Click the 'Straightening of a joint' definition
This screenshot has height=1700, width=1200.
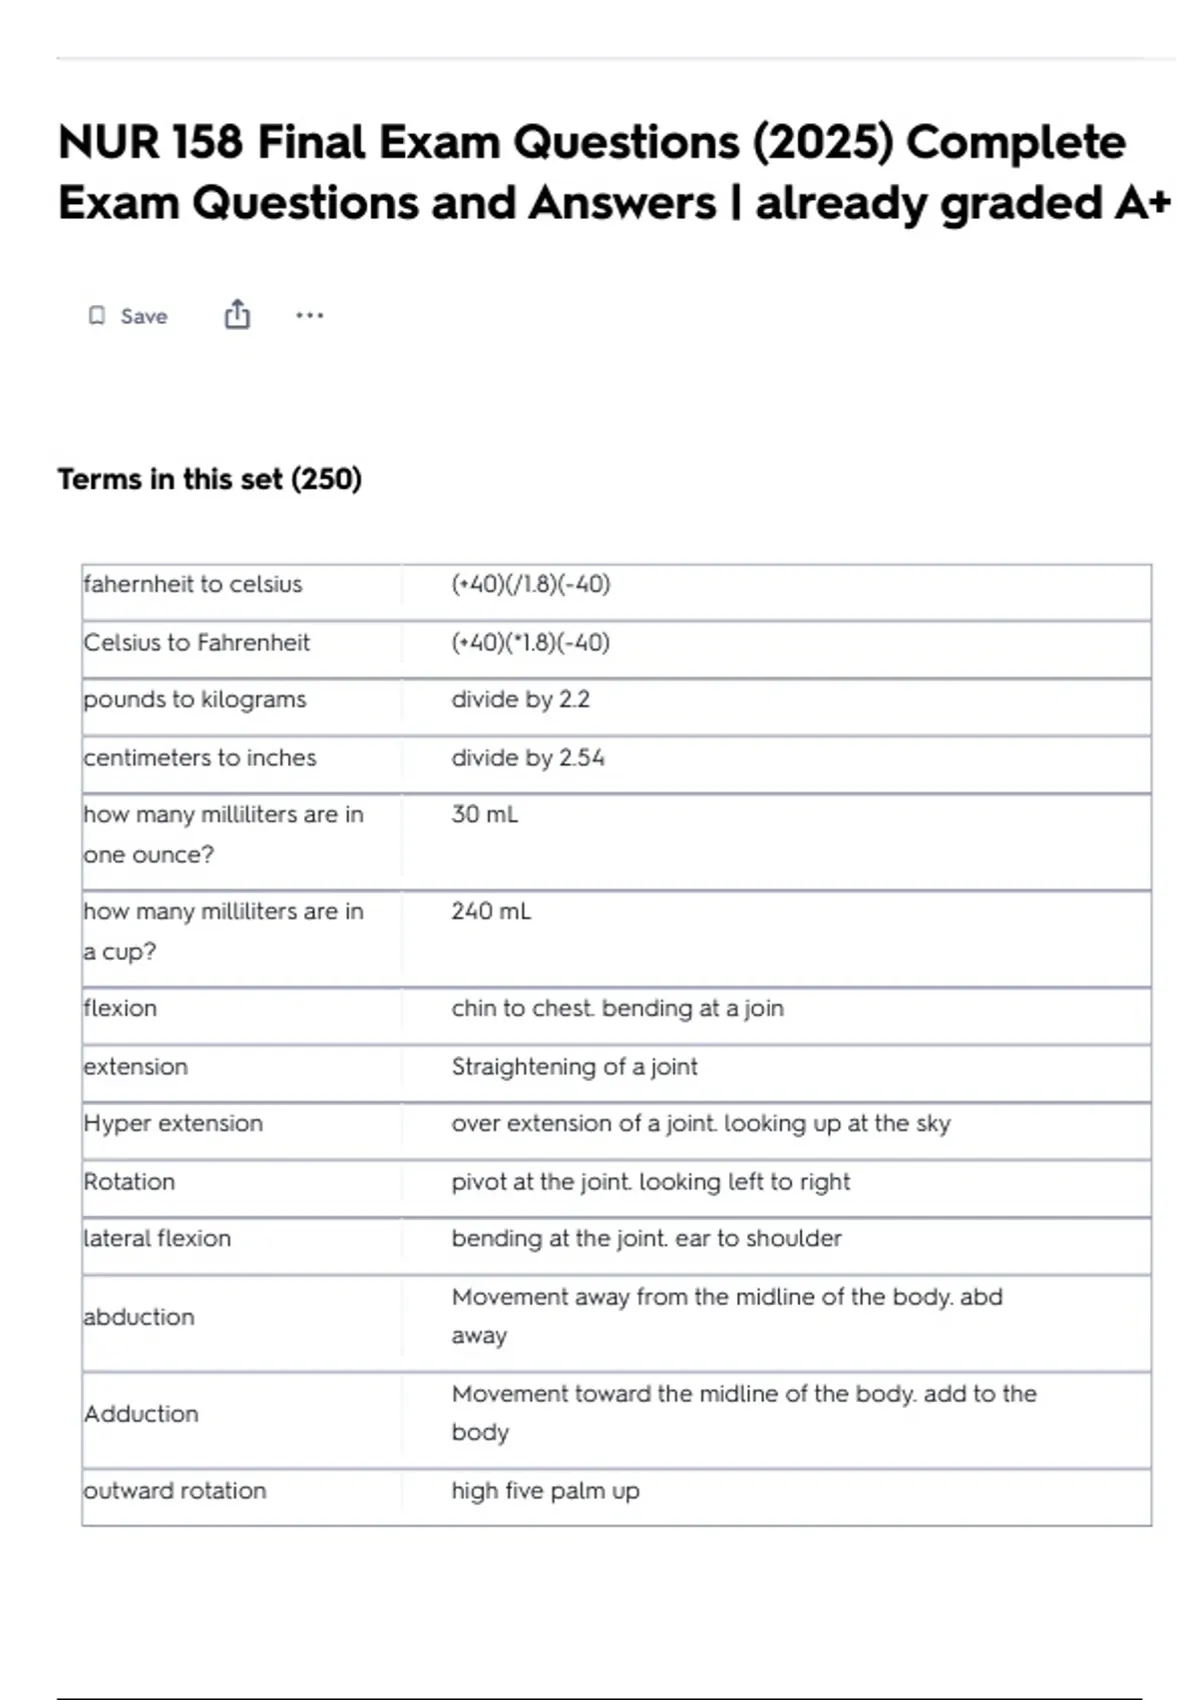[574, 1066]
